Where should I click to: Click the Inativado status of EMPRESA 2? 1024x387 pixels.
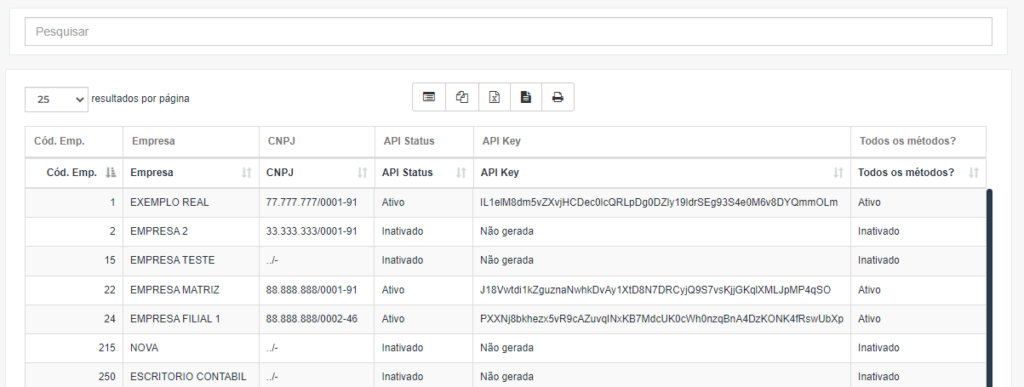[x=402, y=231]
